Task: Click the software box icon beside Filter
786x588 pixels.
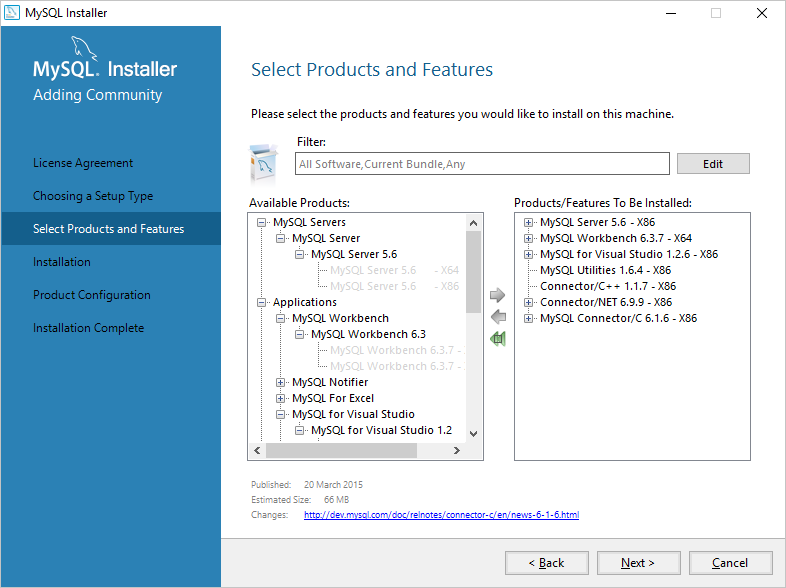Action: click(264, 163)
